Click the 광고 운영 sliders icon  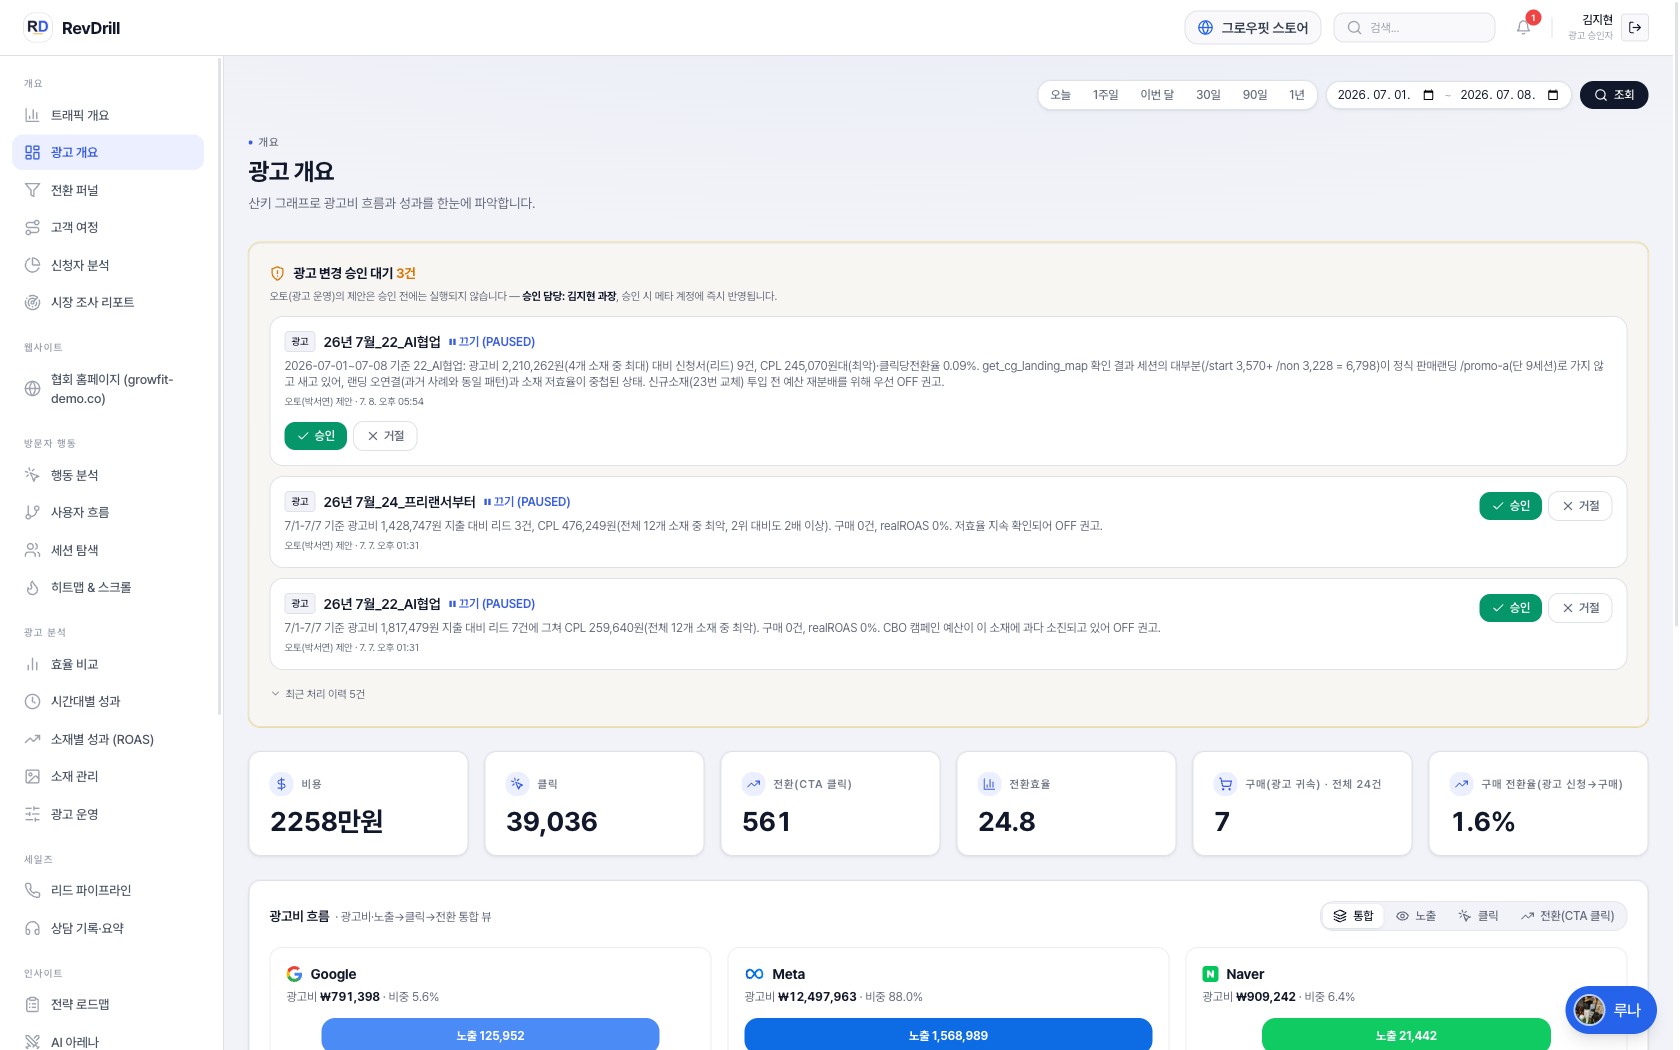click(32, 814)
